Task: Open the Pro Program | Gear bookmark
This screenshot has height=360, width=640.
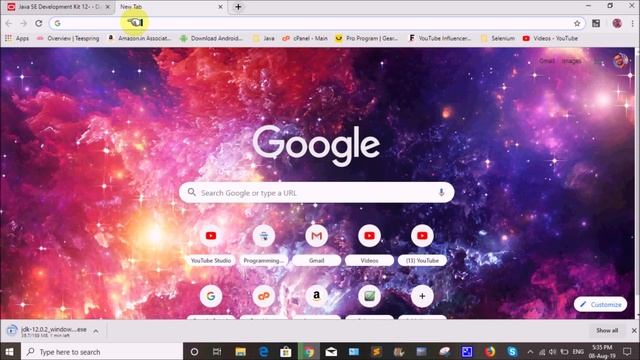Action: [367, 38]
